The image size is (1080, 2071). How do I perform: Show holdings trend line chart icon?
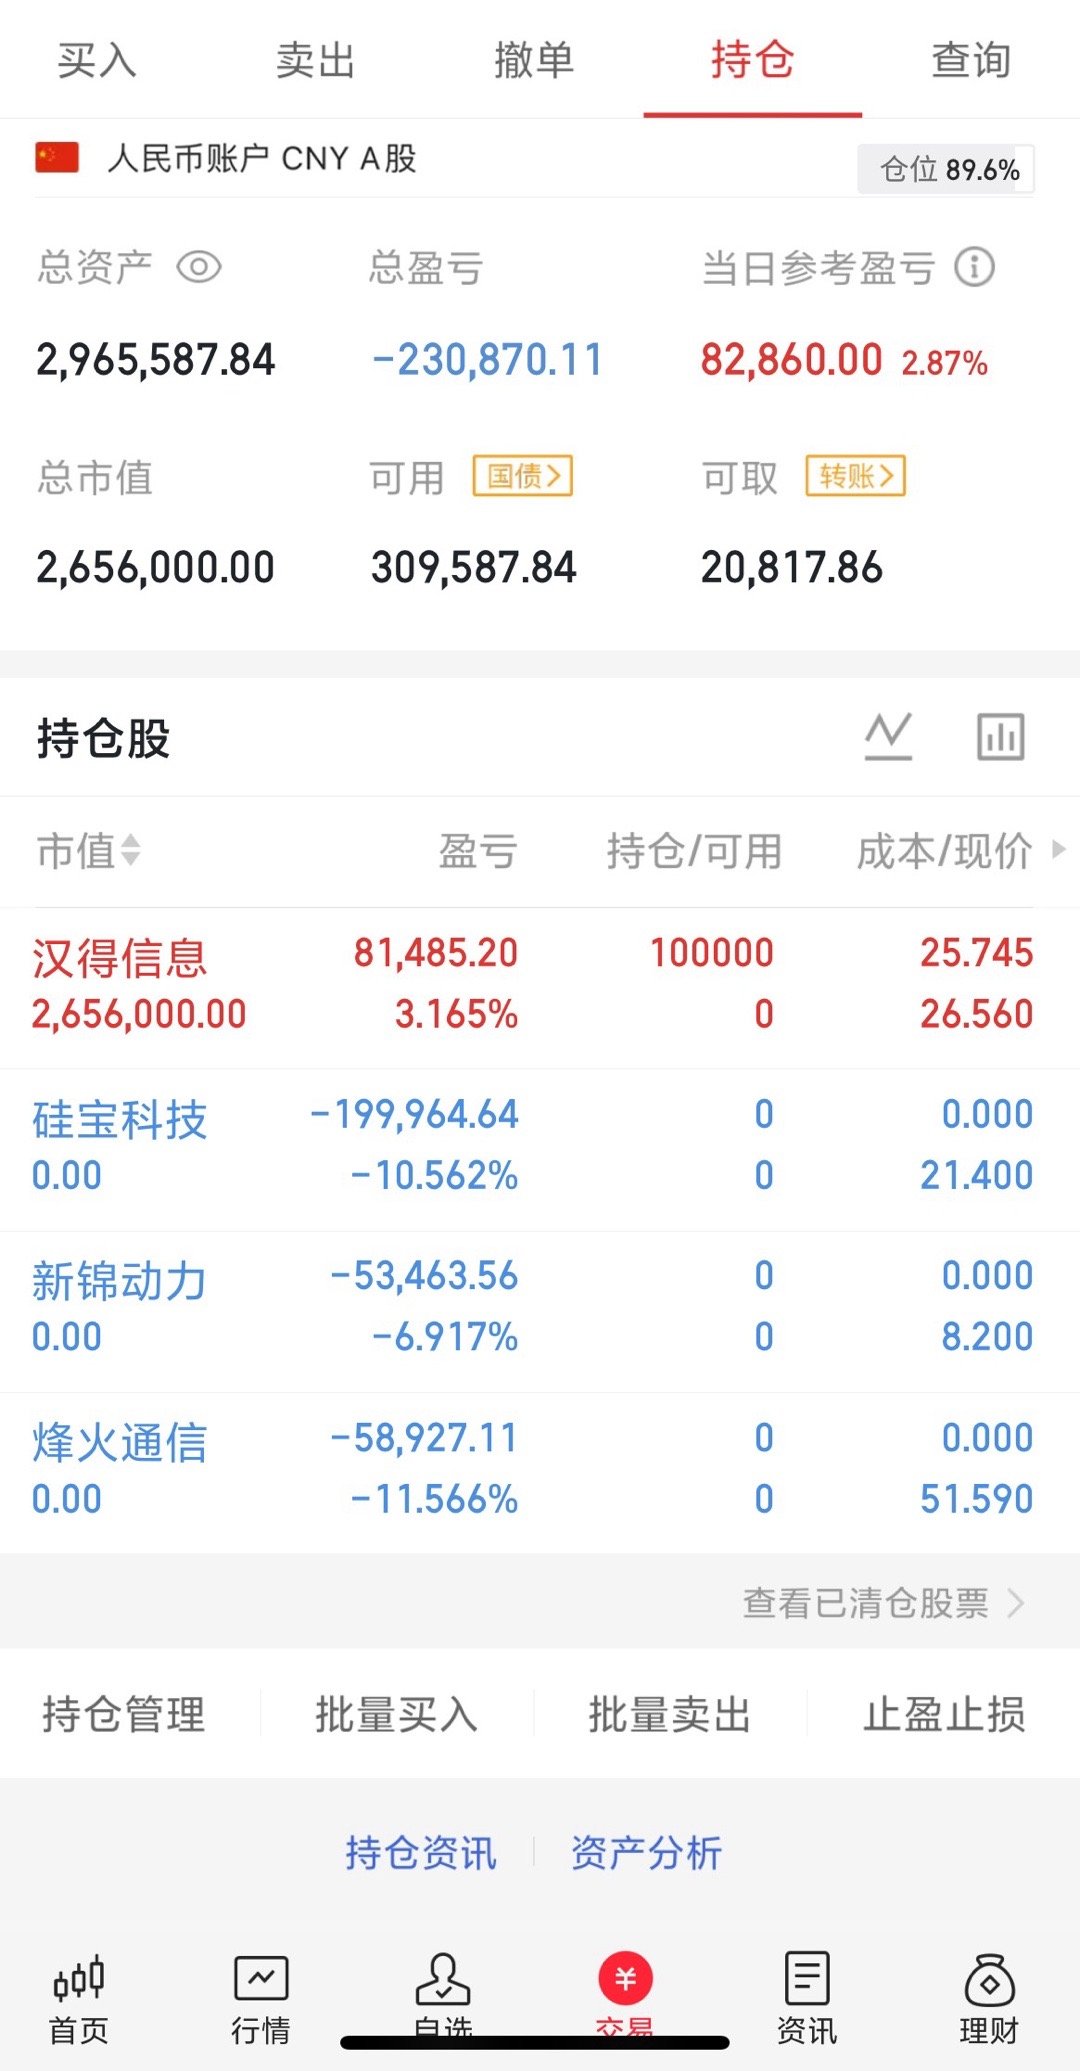click(x=889, y=736)
